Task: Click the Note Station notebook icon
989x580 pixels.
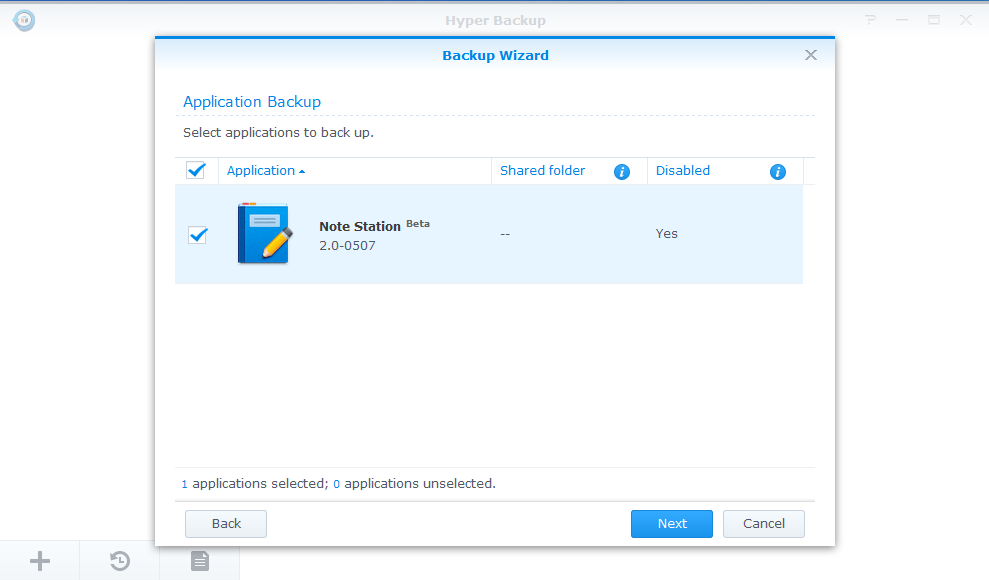Action: coord(265,233)
